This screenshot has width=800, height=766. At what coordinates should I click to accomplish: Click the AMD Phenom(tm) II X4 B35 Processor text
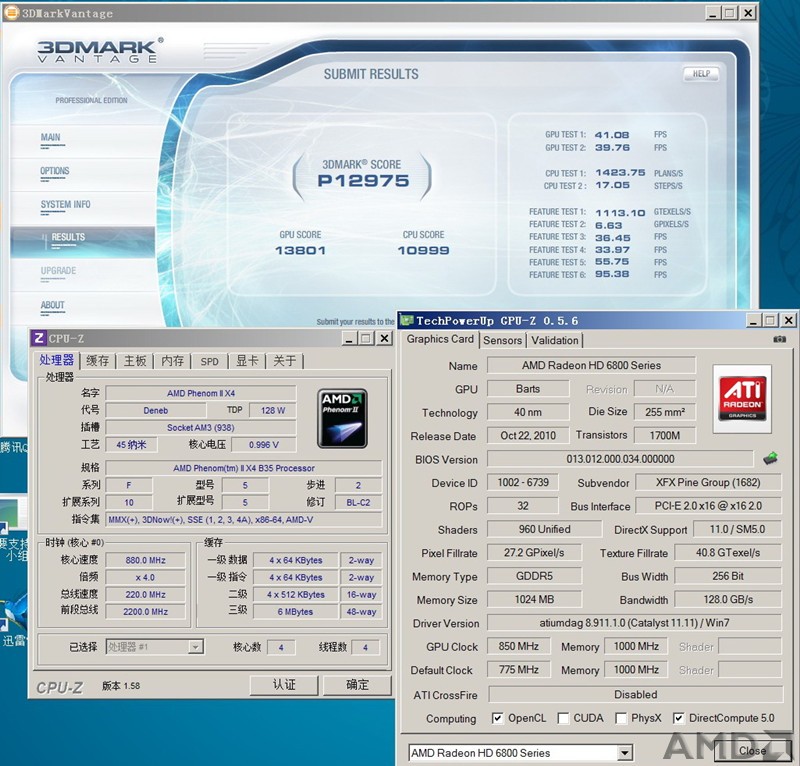(x=244, y=468)
